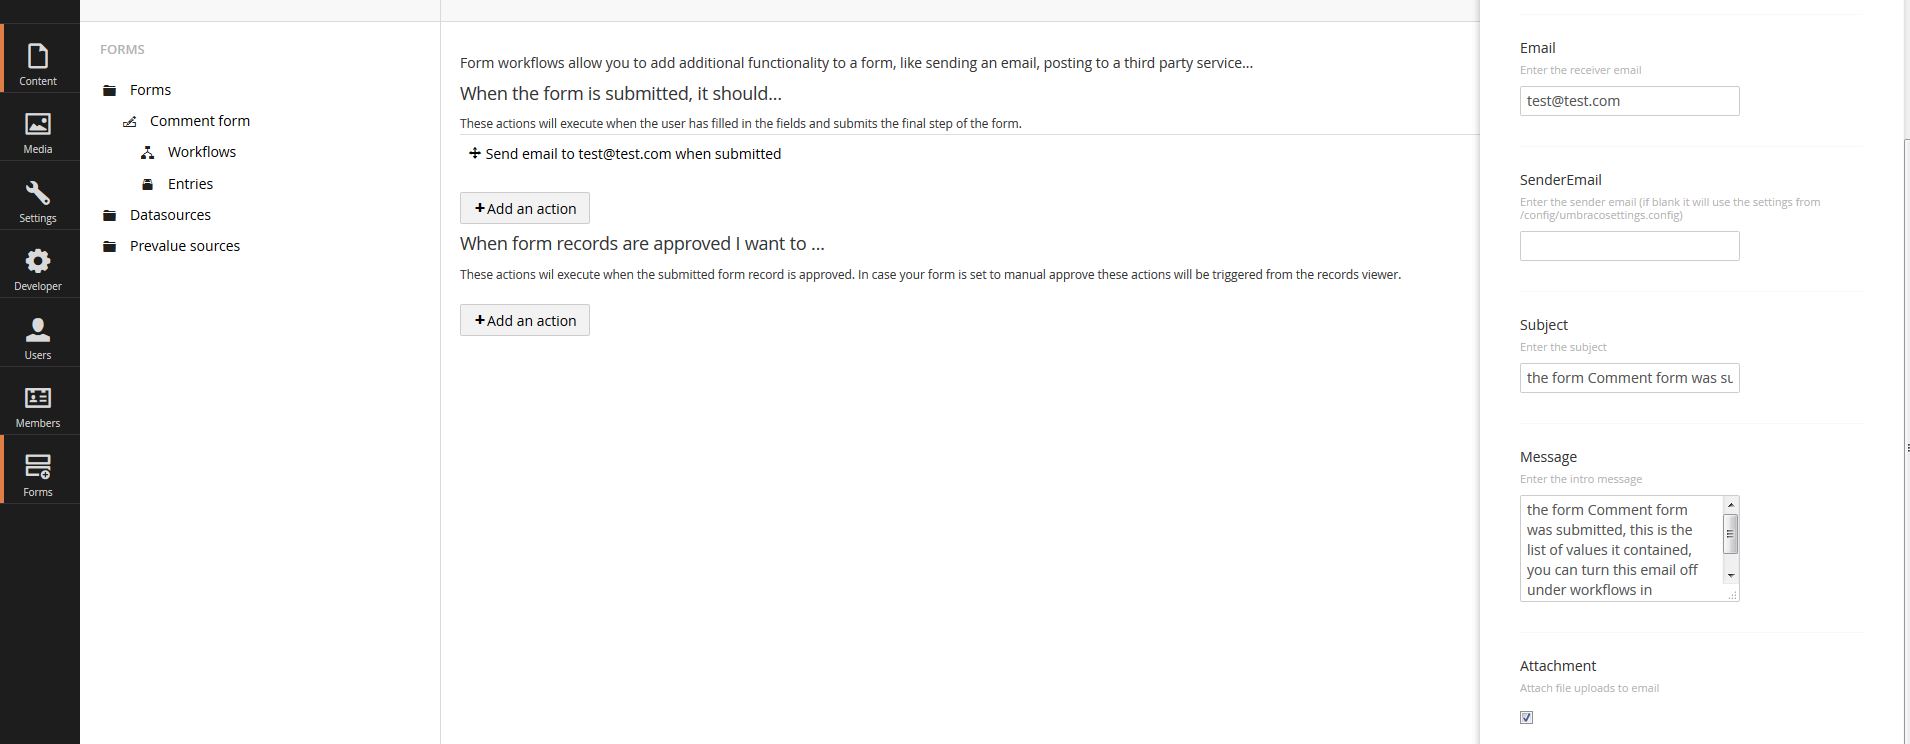Open the Developer gear icon
Screen dimensions: 1910x744
pyautogui.click(x=38, y=261)
